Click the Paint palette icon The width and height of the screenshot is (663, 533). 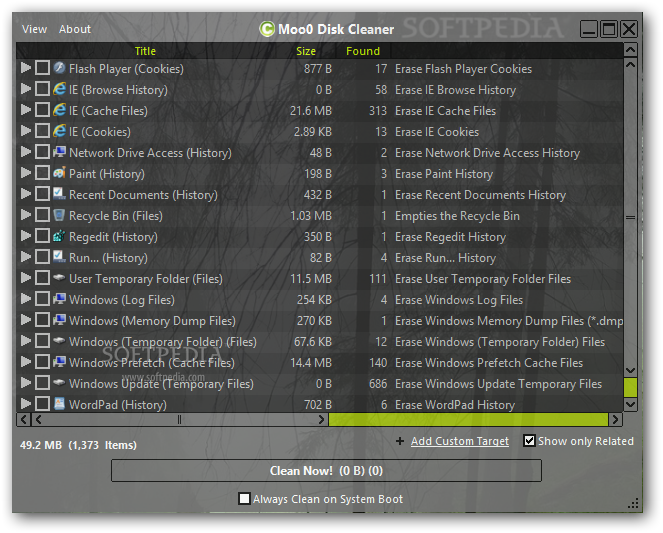click(59, 173)
